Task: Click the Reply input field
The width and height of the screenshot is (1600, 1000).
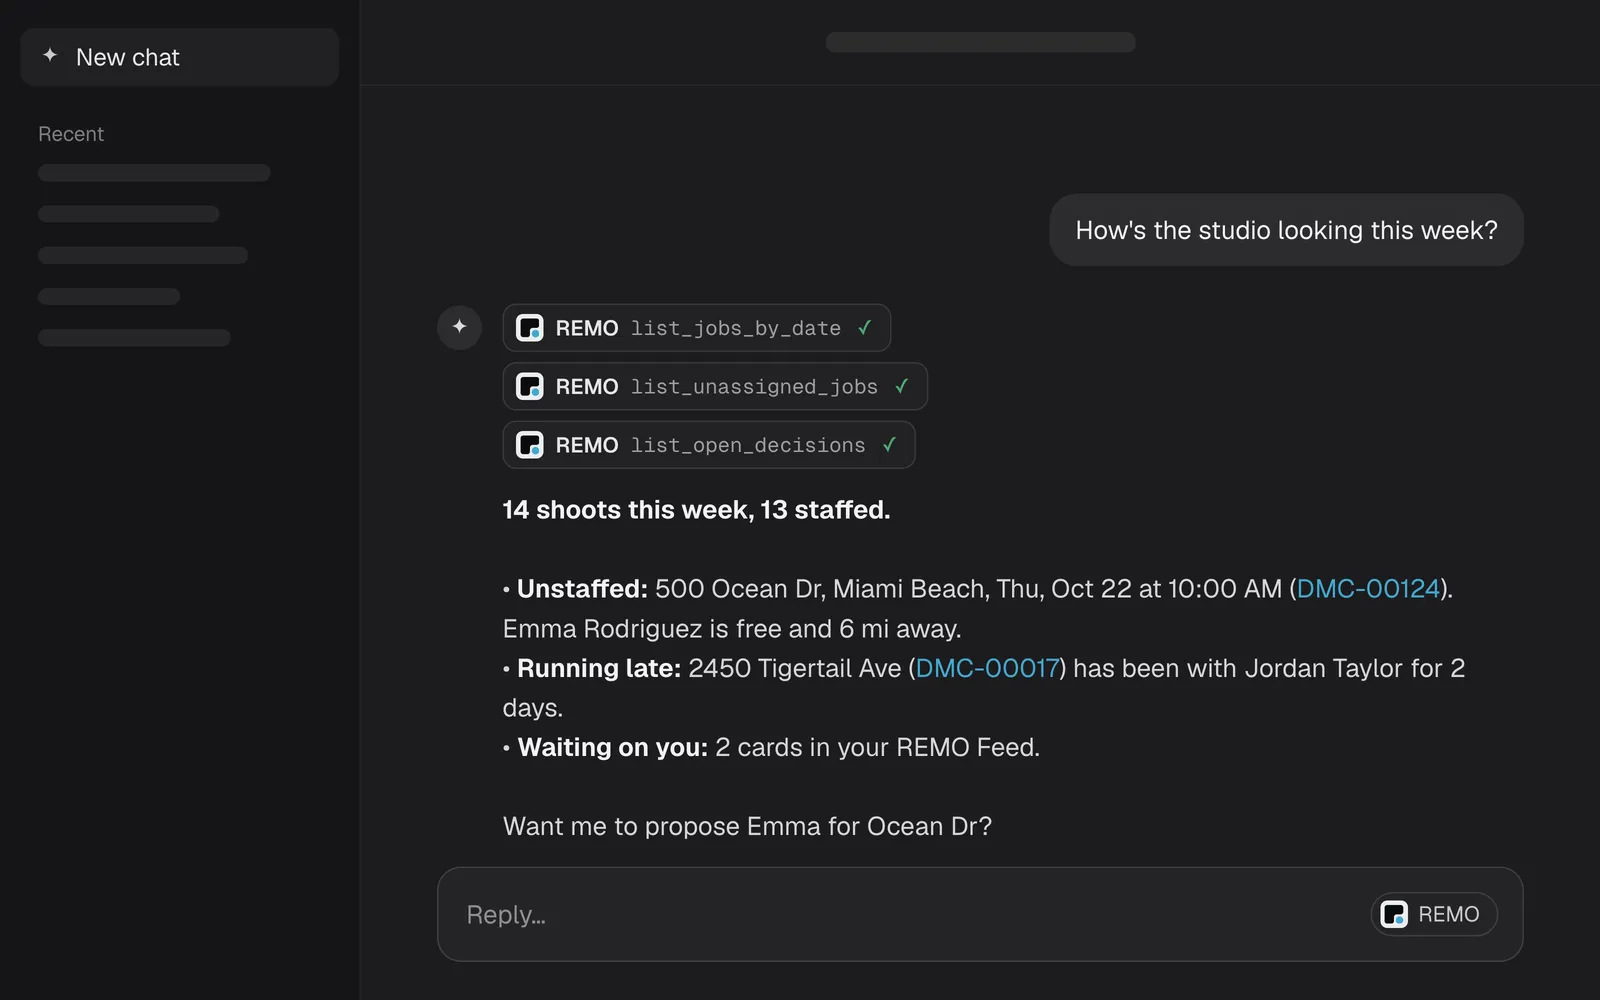Action: 980,914
